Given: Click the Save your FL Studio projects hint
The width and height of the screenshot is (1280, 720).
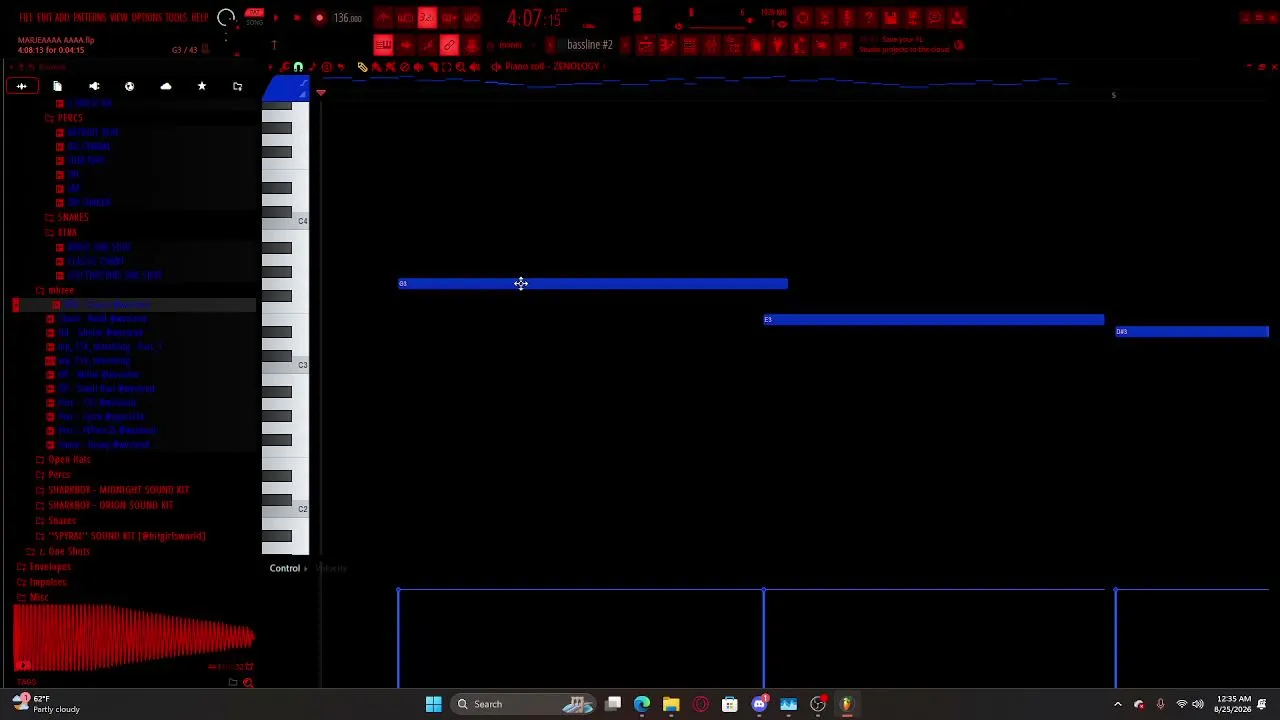Looking at the screenshot, I should 904,45.
